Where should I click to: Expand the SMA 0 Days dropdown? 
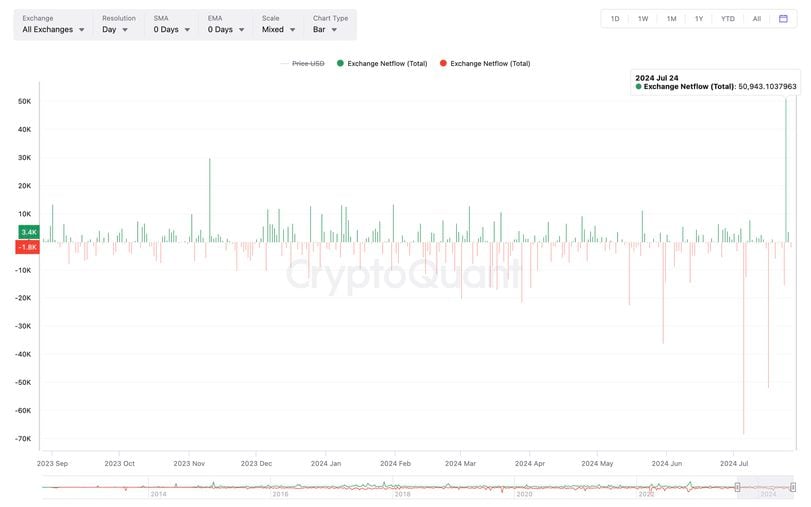tap(172, 24)
